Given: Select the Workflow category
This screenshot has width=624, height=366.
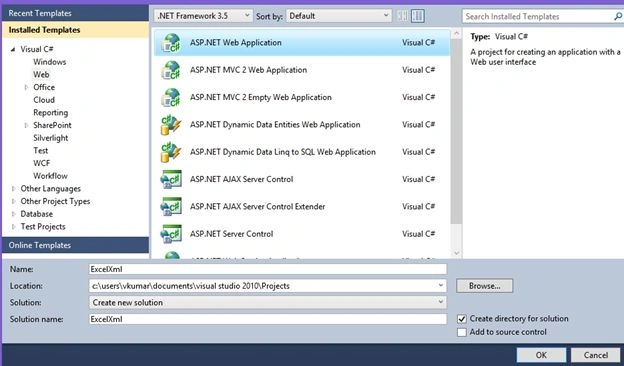Looking at the screenshot, I should 50,176.
